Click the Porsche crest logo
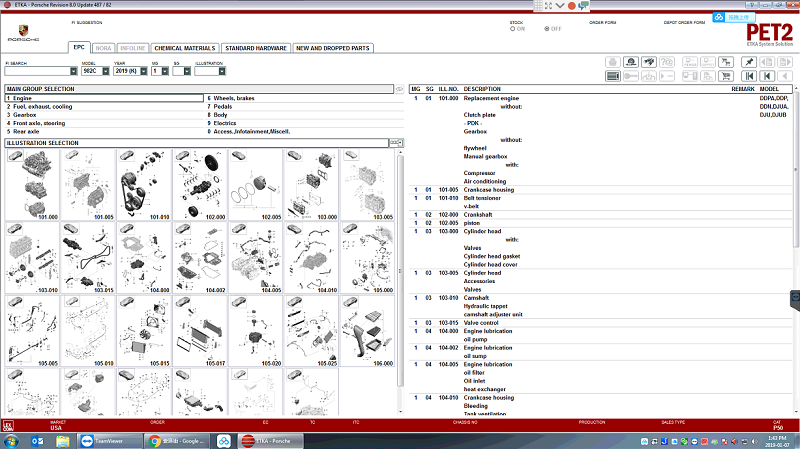800x449 pixels. 23,31
